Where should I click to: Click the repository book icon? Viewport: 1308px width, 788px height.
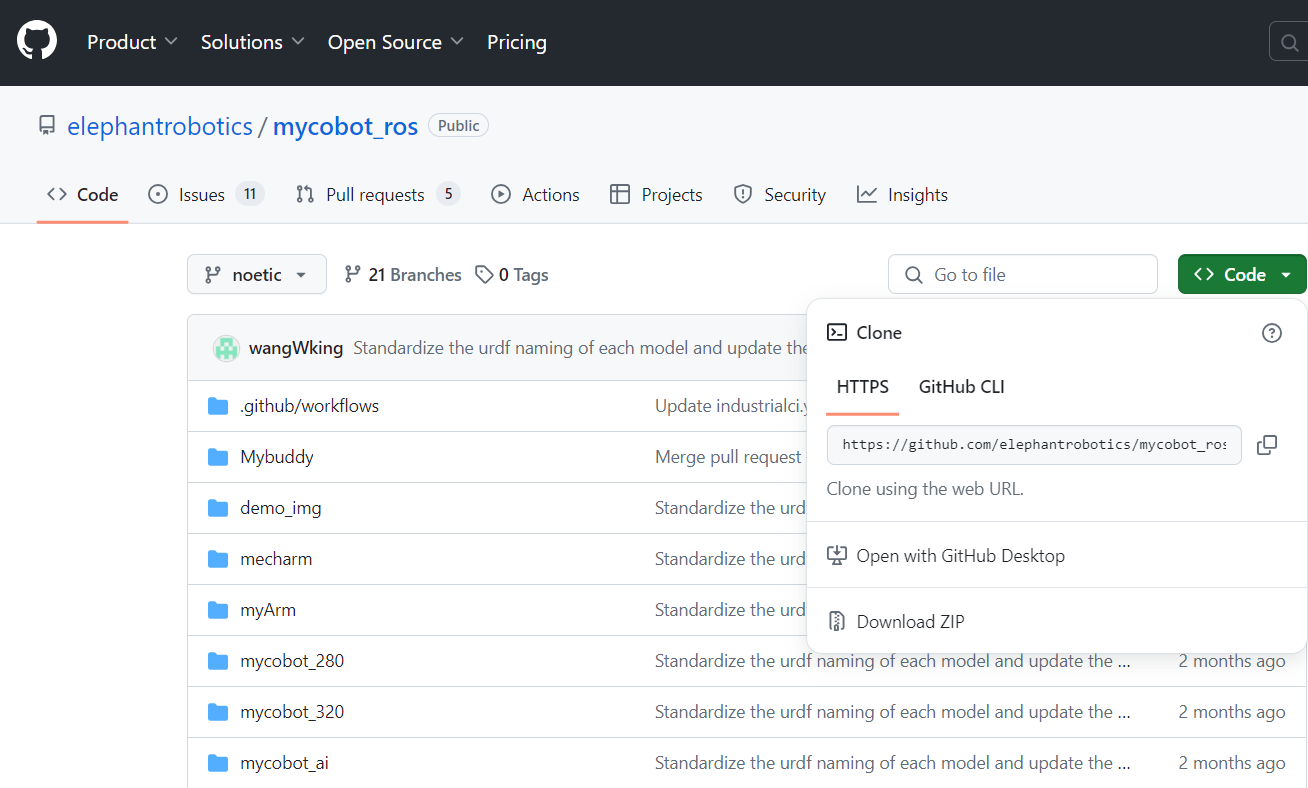[x=47, y=126]
